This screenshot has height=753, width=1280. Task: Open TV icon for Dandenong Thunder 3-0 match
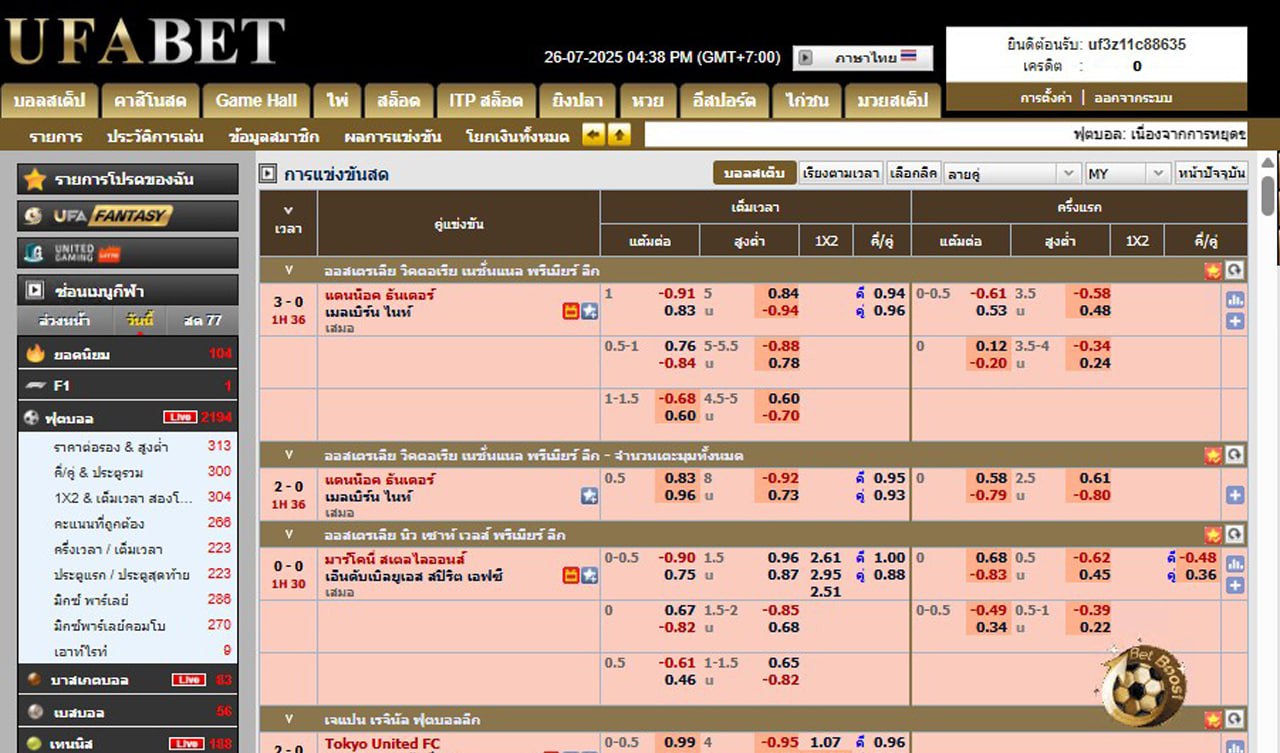[x=571, y=312]
